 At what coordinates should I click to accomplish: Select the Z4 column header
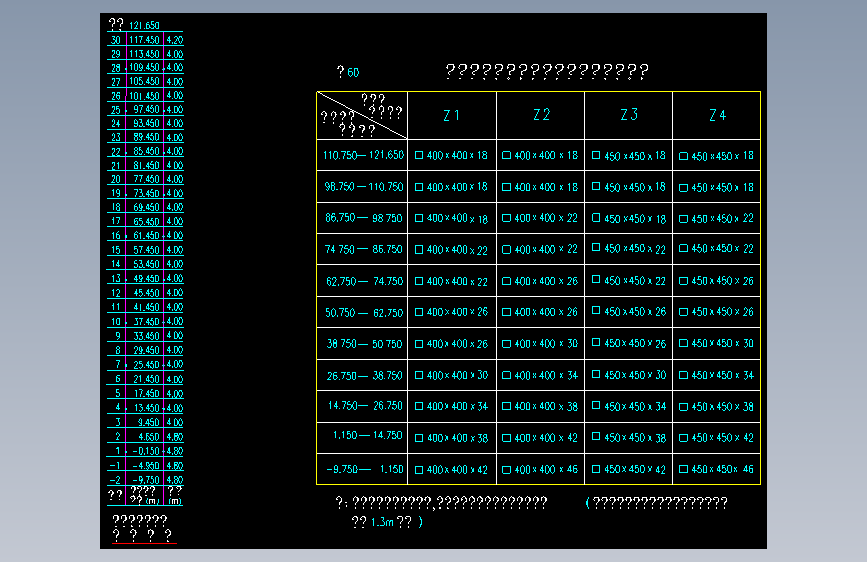(717, 115)
